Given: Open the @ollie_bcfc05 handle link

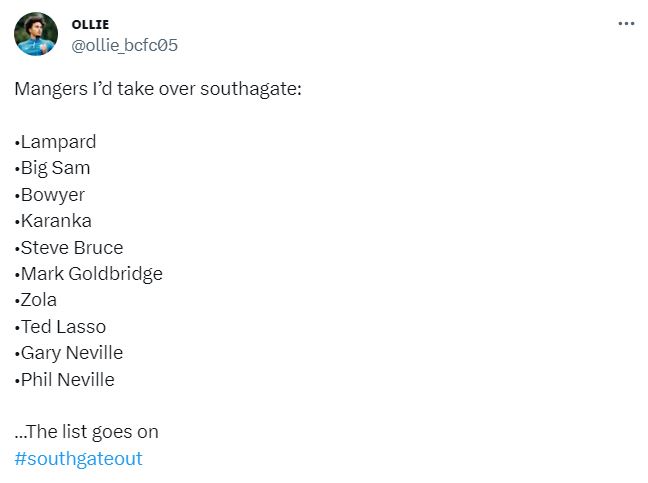Looking at the screenshot, I should [x=124, y=45].
